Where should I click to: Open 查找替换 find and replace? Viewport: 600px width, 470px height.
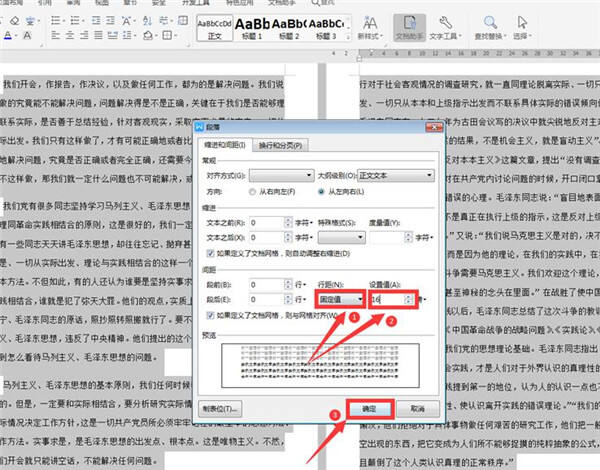point(490,28)
